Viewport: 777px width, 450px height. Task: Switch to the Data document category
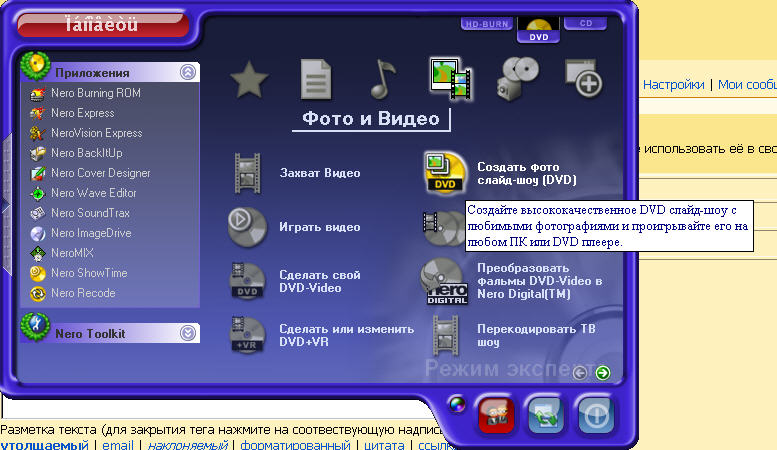click(x=316, y=80)
